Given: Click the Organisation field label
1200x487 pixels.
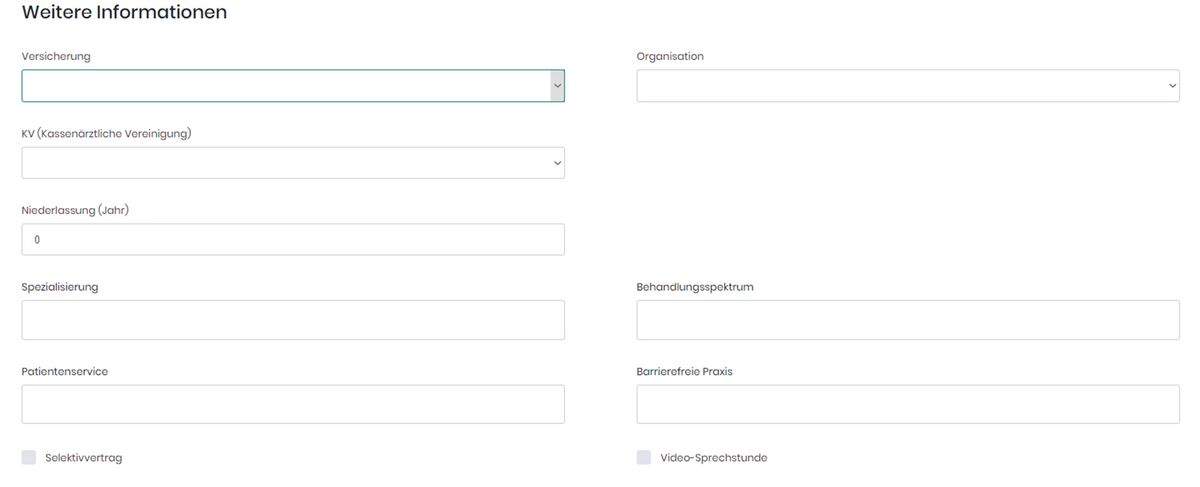Looking at the screenshot, I should click(670, 57).
